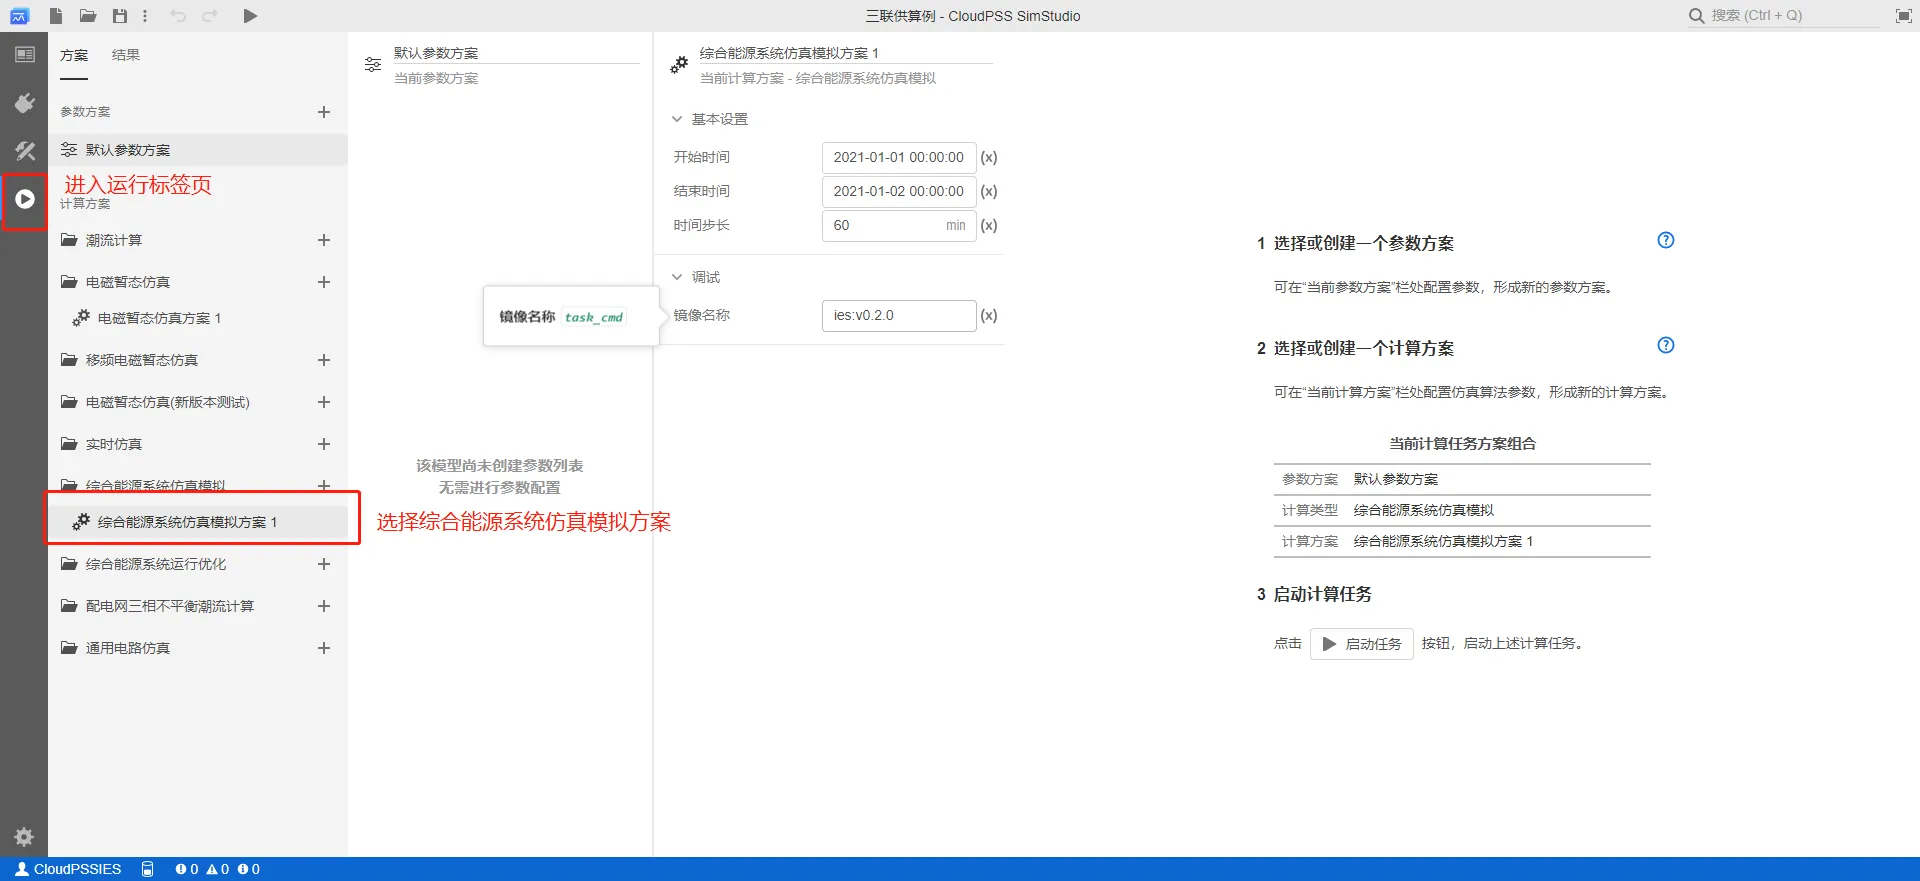Screen dimensions: 1920x881
Task: Click the CloudPSS logo icon
Action: [x=19, y=16]
